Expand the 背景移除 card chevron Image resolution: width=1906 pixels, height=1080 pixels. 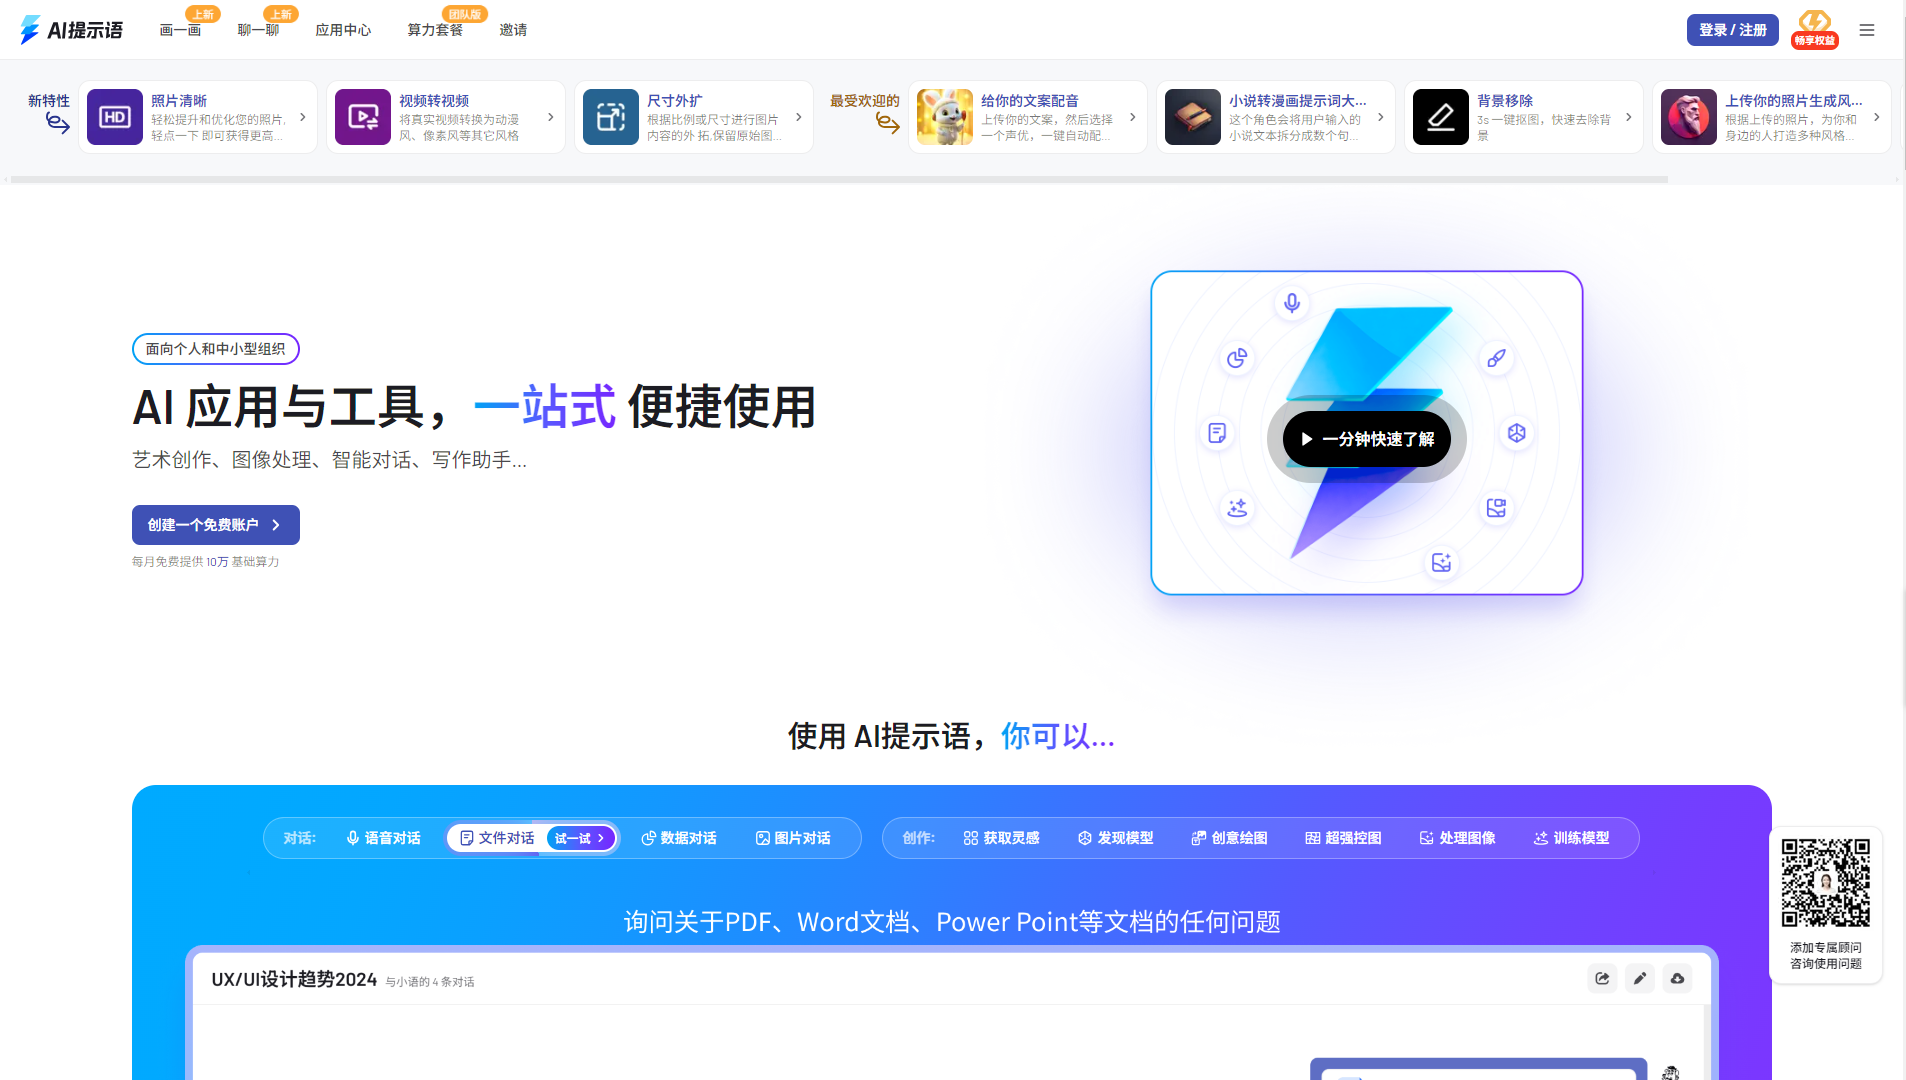pos(1629,117)
